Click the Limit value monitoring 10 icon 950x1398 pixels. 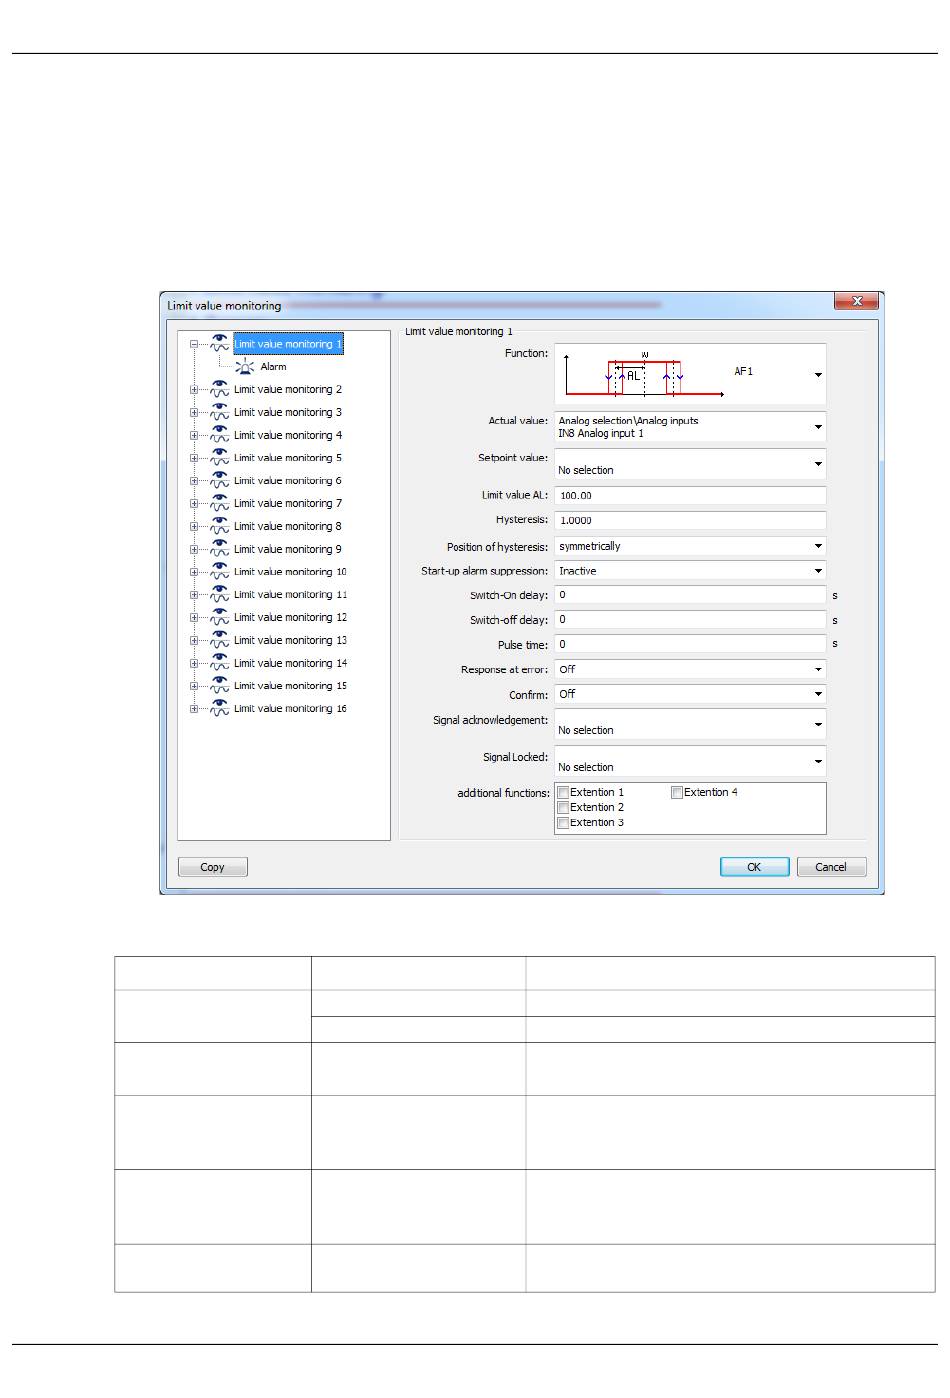point(220,571)
